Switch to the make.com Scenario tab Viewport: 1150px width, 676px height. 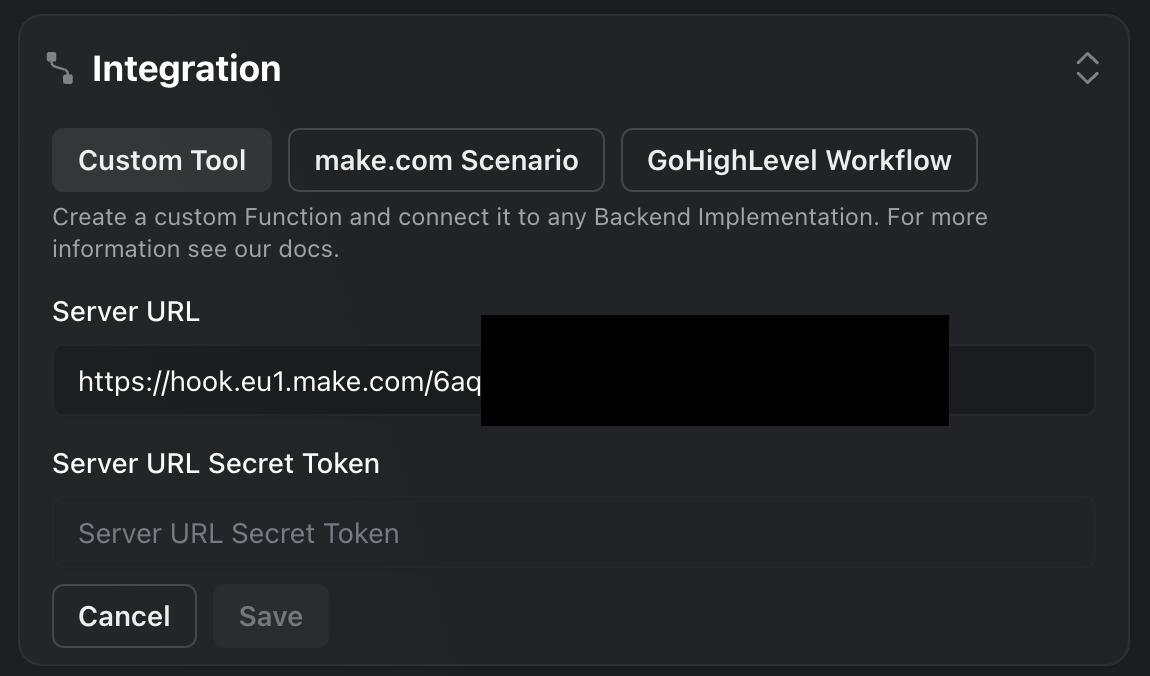click(x=446, y=160)
